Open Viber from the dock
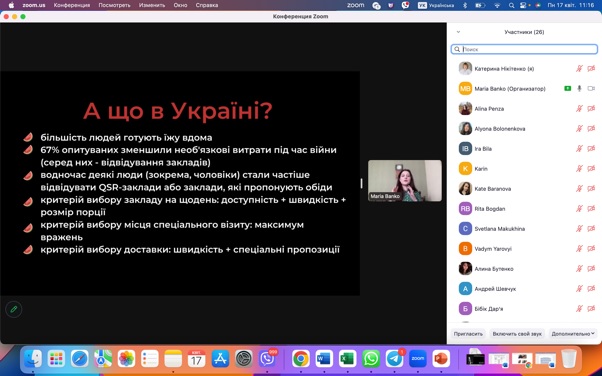The image size is (602, 376). (267, 359)
